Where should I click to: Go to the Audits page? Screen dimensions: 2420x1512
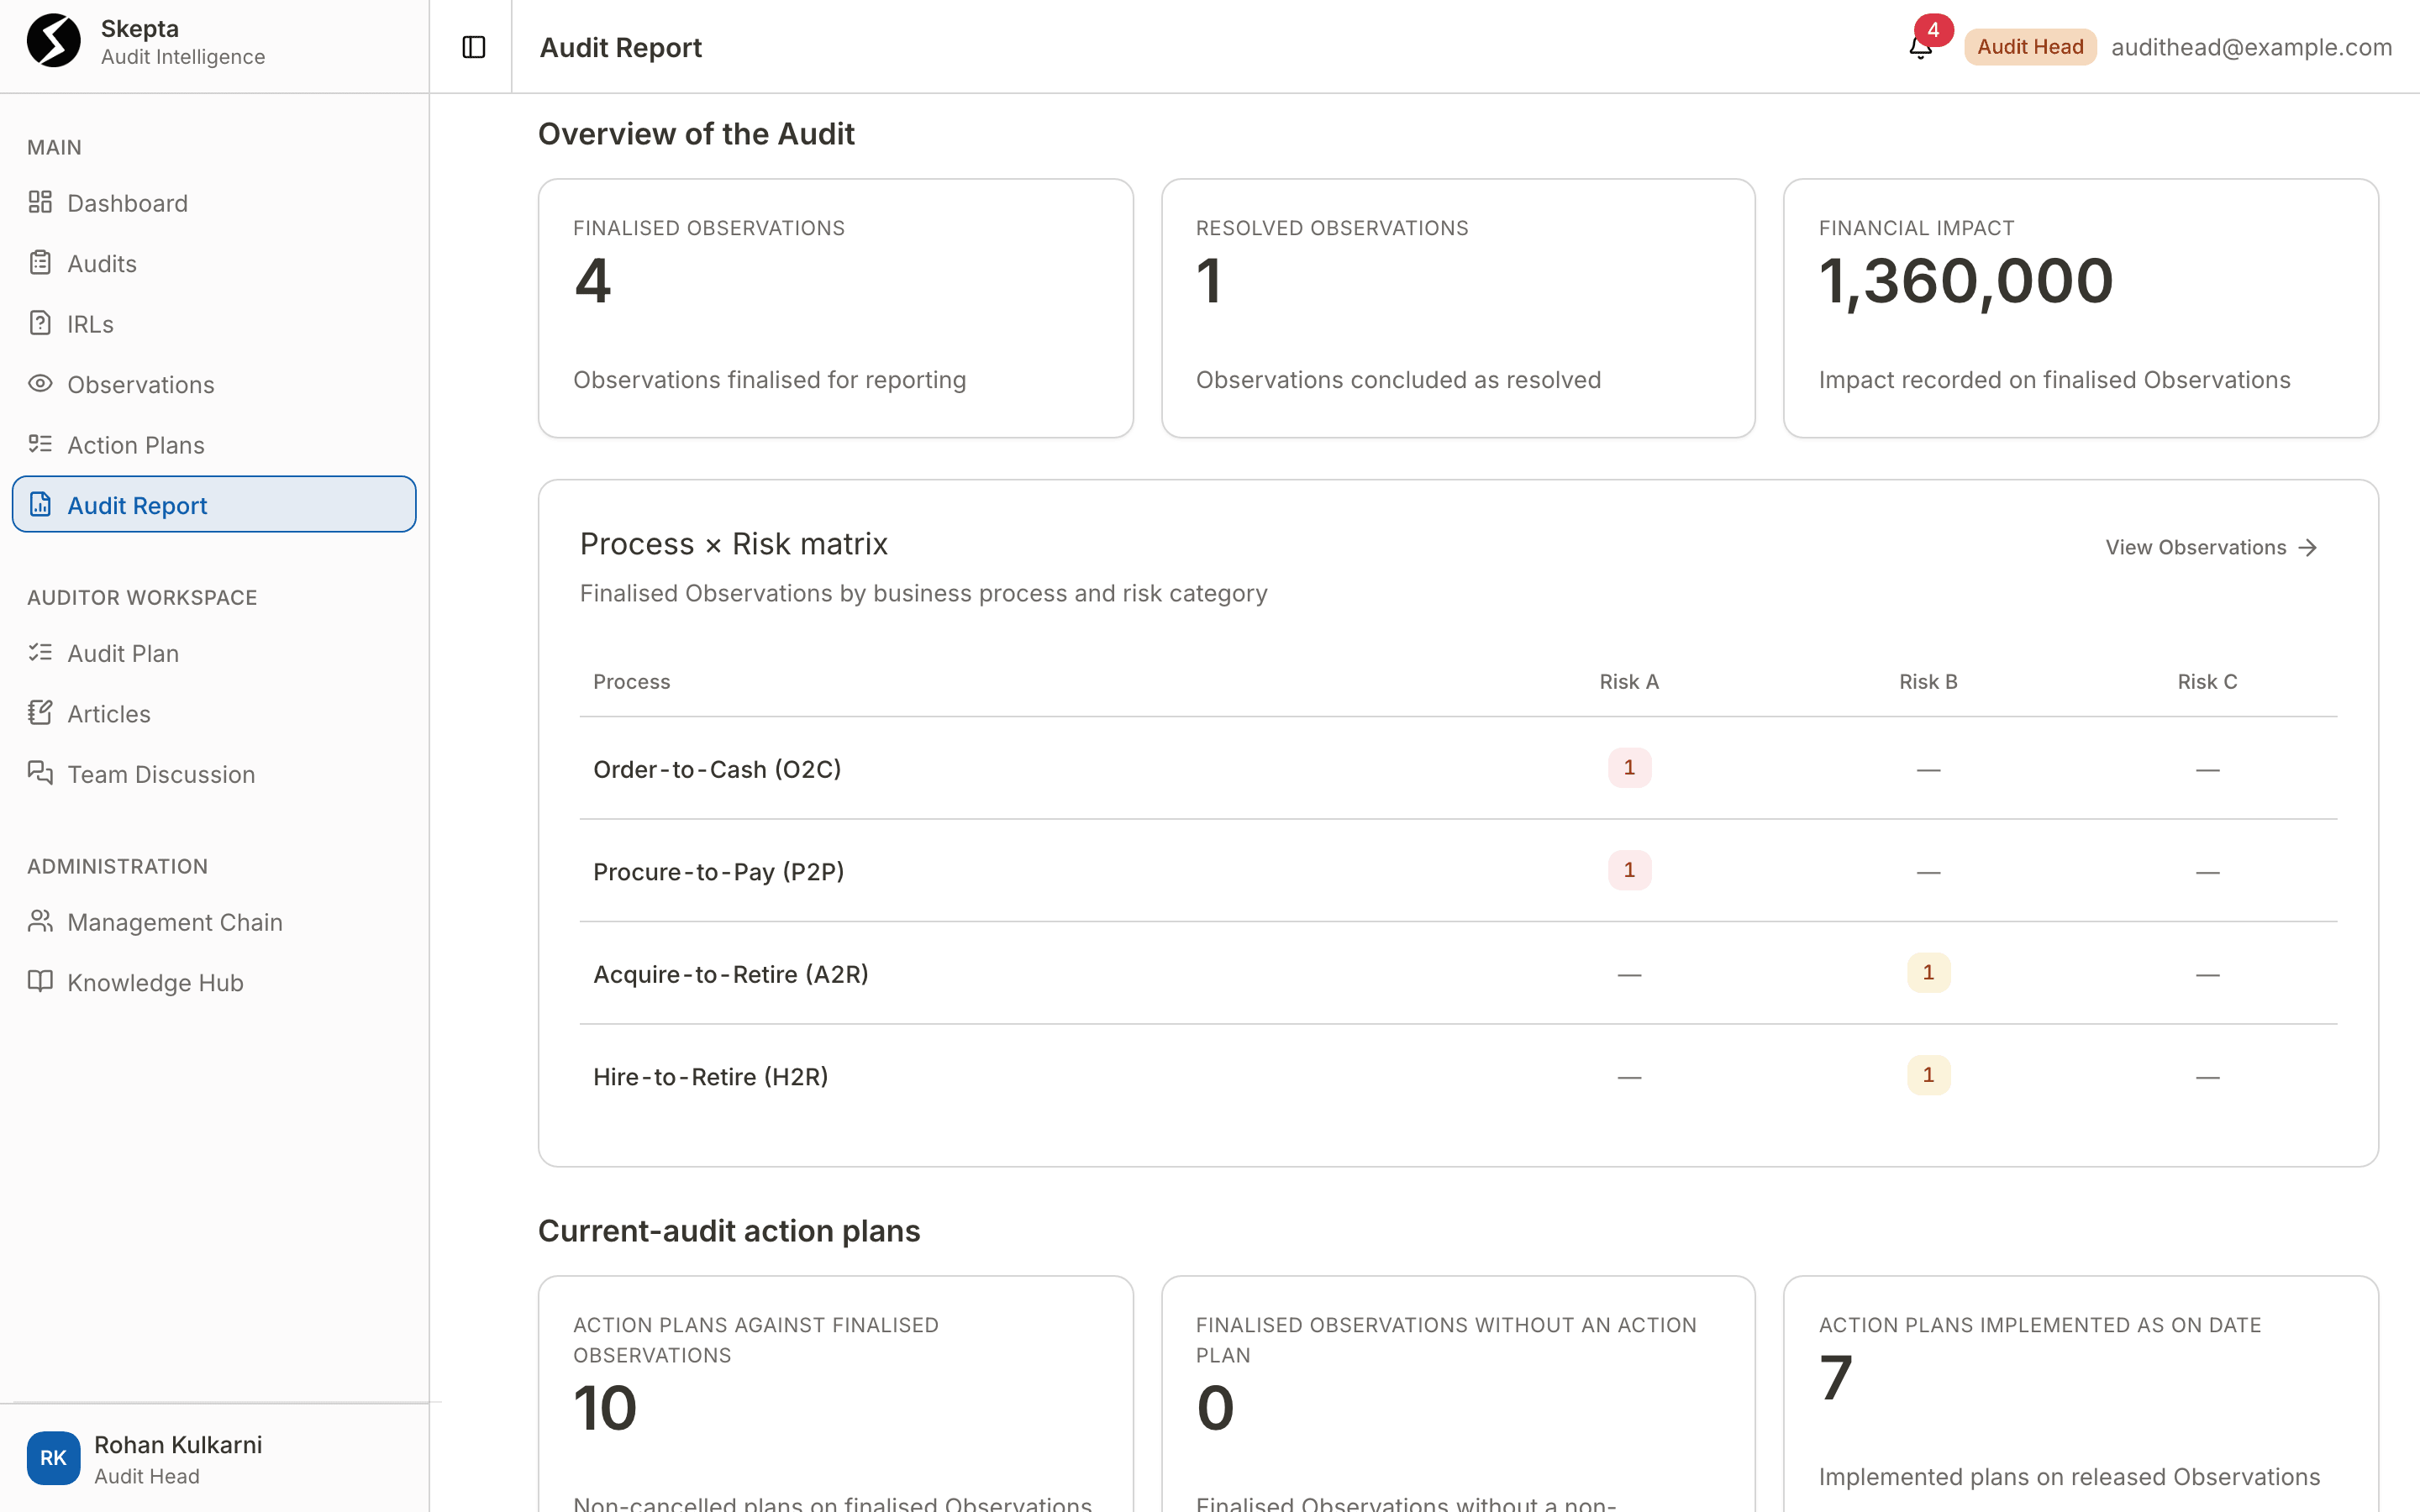(x=214, y=263)
